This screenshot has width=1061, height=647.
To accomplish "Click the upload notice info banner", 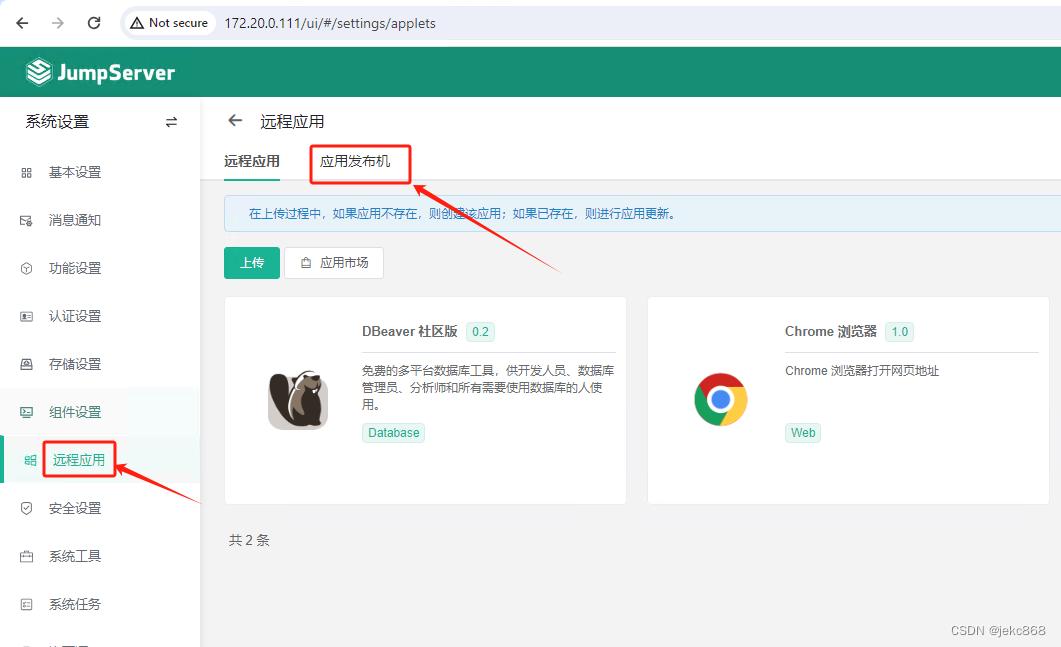I will (642, 214).
